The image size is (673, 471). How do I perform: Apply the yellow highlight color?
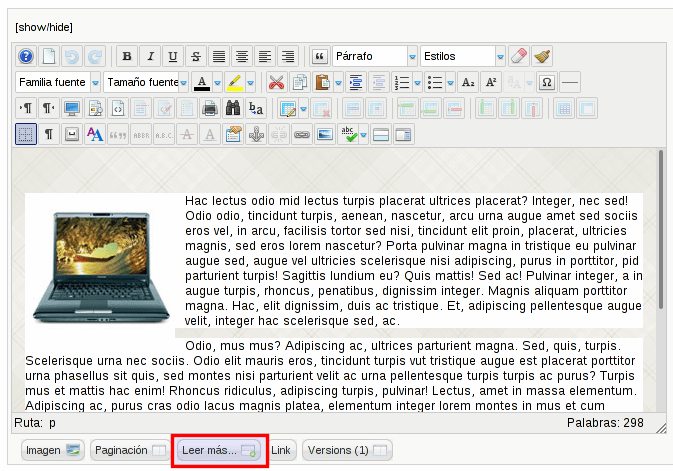coord(235,82)
